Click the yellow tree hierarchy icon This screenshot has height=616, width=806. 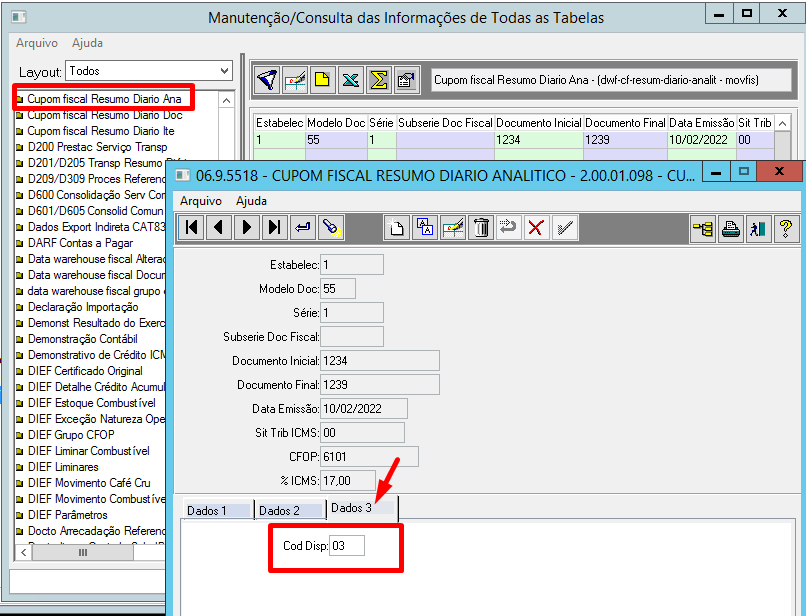(x=703, y=228)
